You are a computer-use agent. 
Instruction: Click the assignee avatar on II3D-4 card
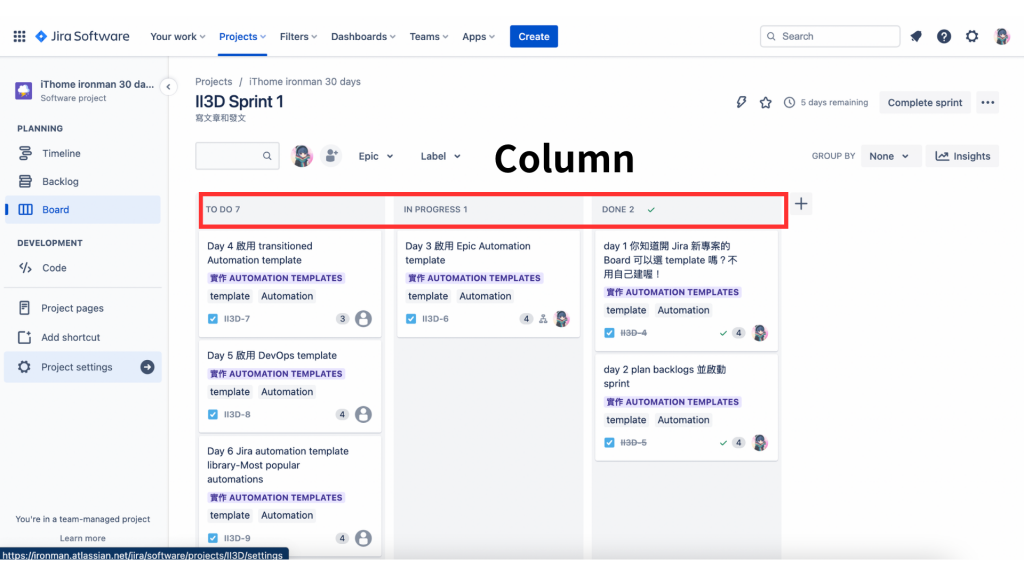pos(760,333)
